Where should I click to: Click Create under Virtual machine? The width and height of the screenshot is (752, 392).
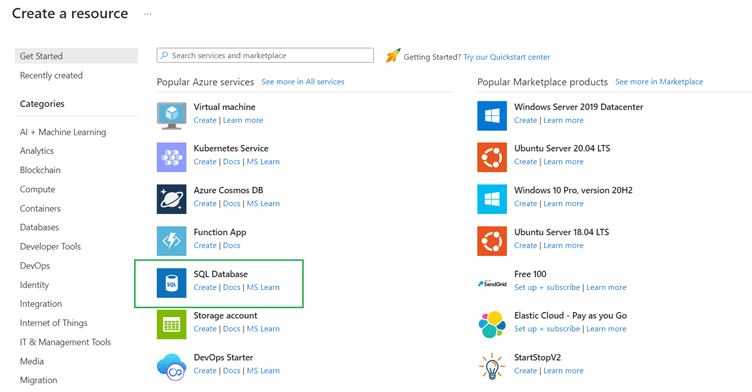[205, 120]
